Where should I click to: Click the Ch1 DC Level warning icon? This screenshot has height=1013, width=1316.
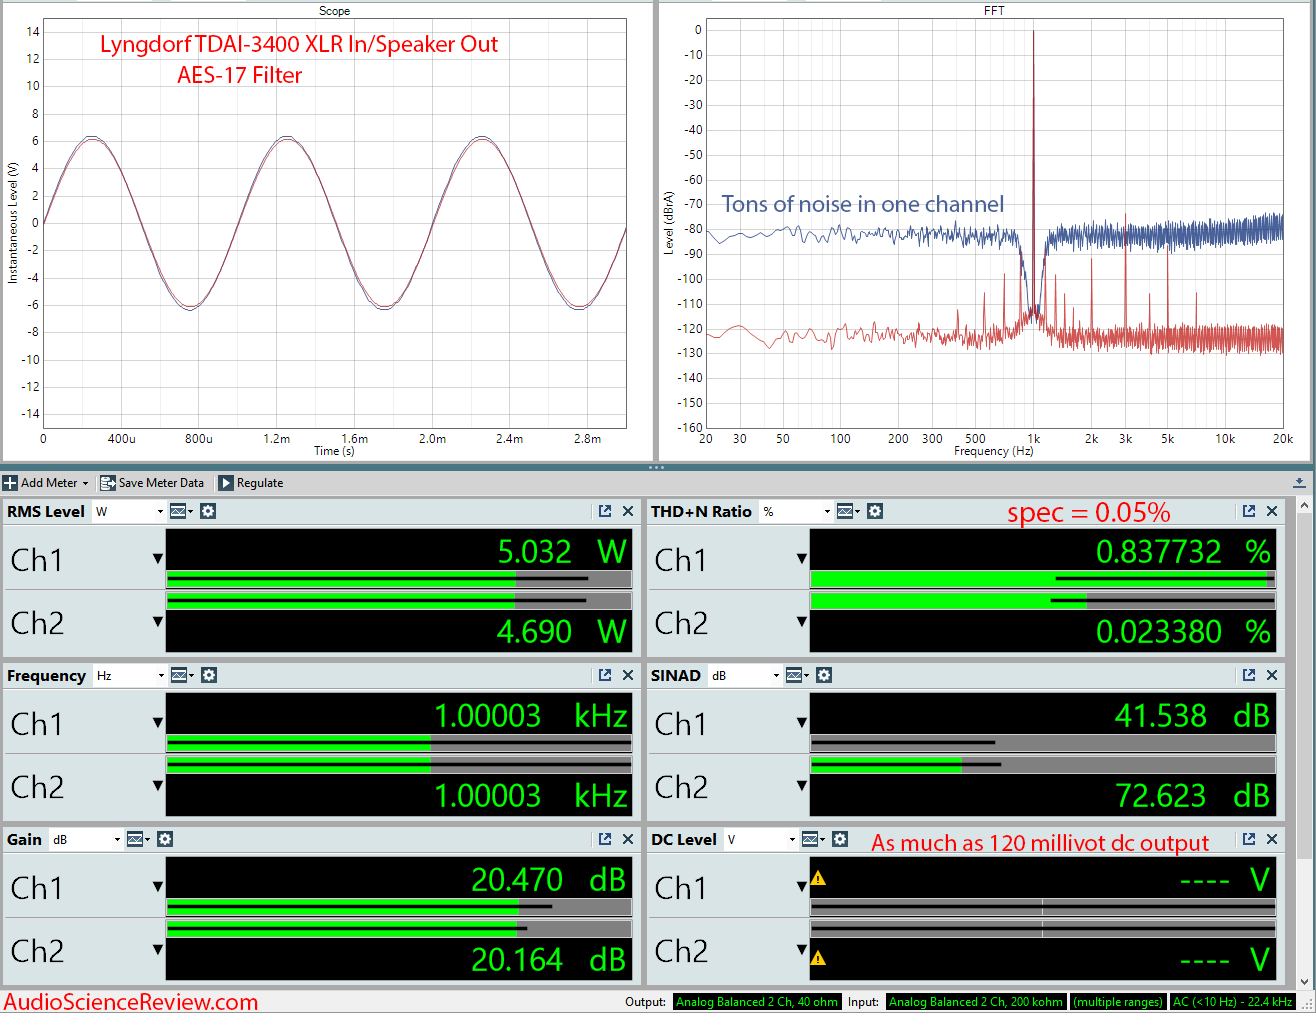point(818,879)
